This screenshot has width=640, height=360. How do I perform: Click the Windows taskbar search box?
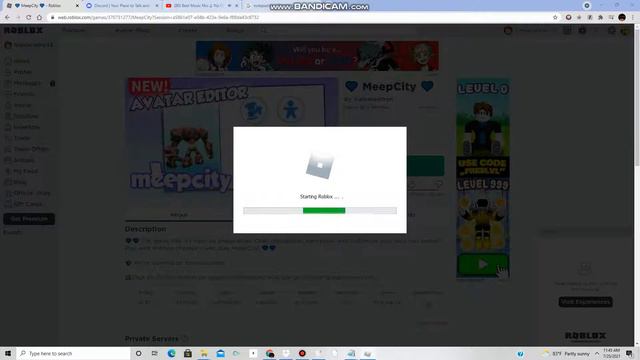(x=73, y=353)
